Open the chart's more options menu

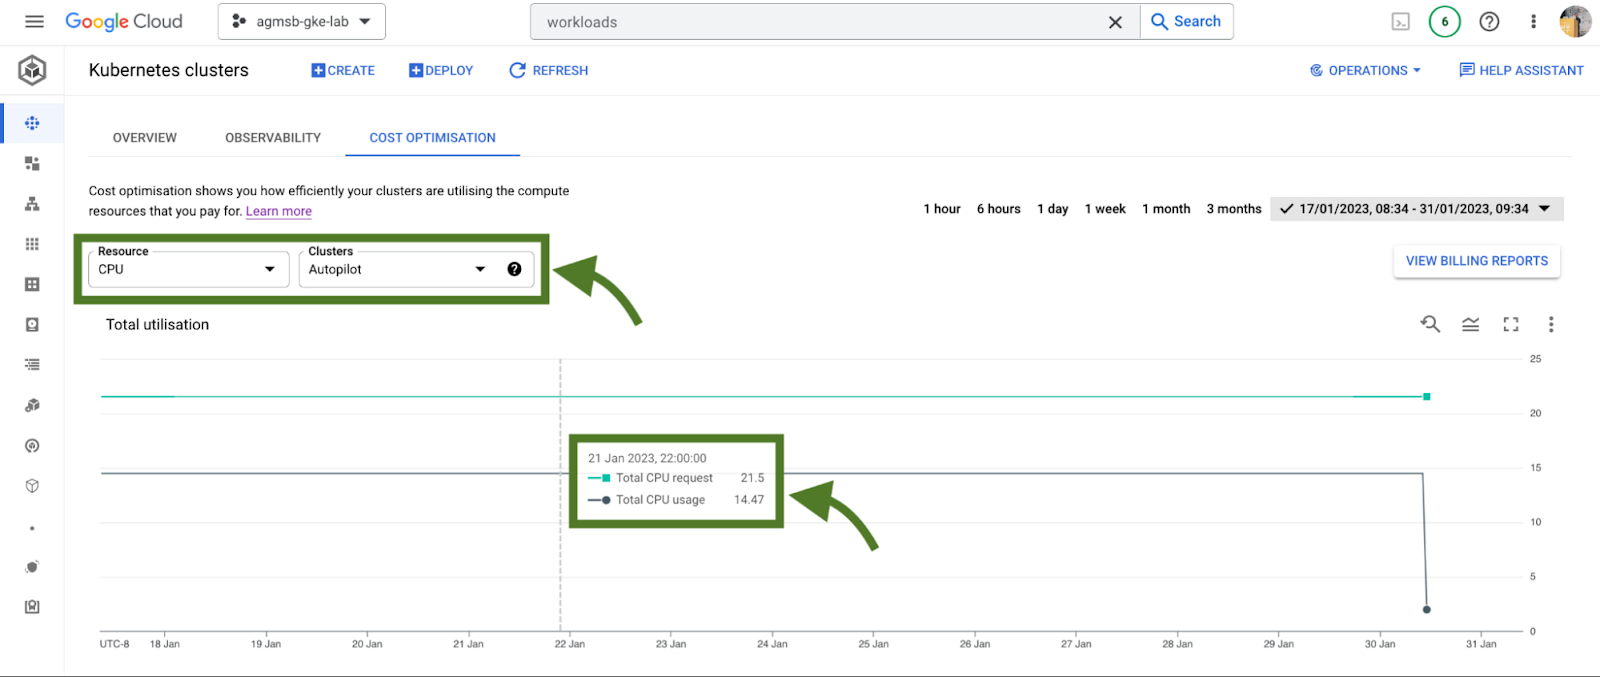tap(1551, 324)
